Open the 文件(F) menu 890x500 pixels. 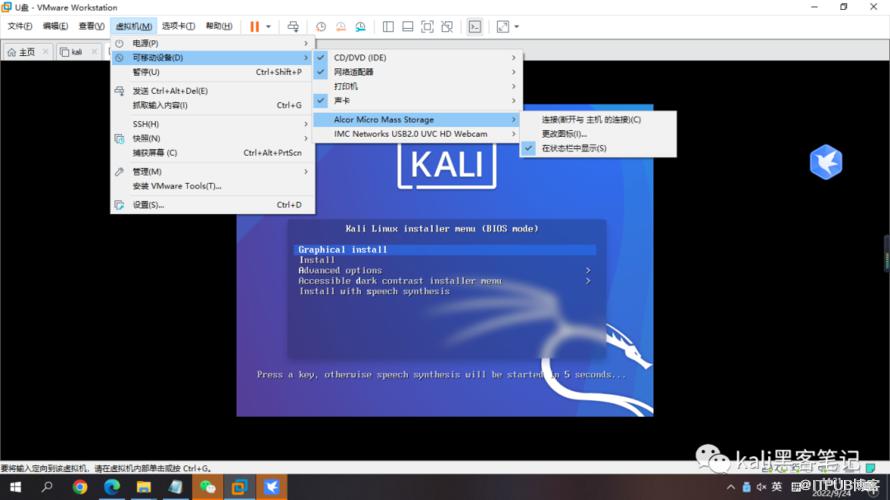click(20, 26)
